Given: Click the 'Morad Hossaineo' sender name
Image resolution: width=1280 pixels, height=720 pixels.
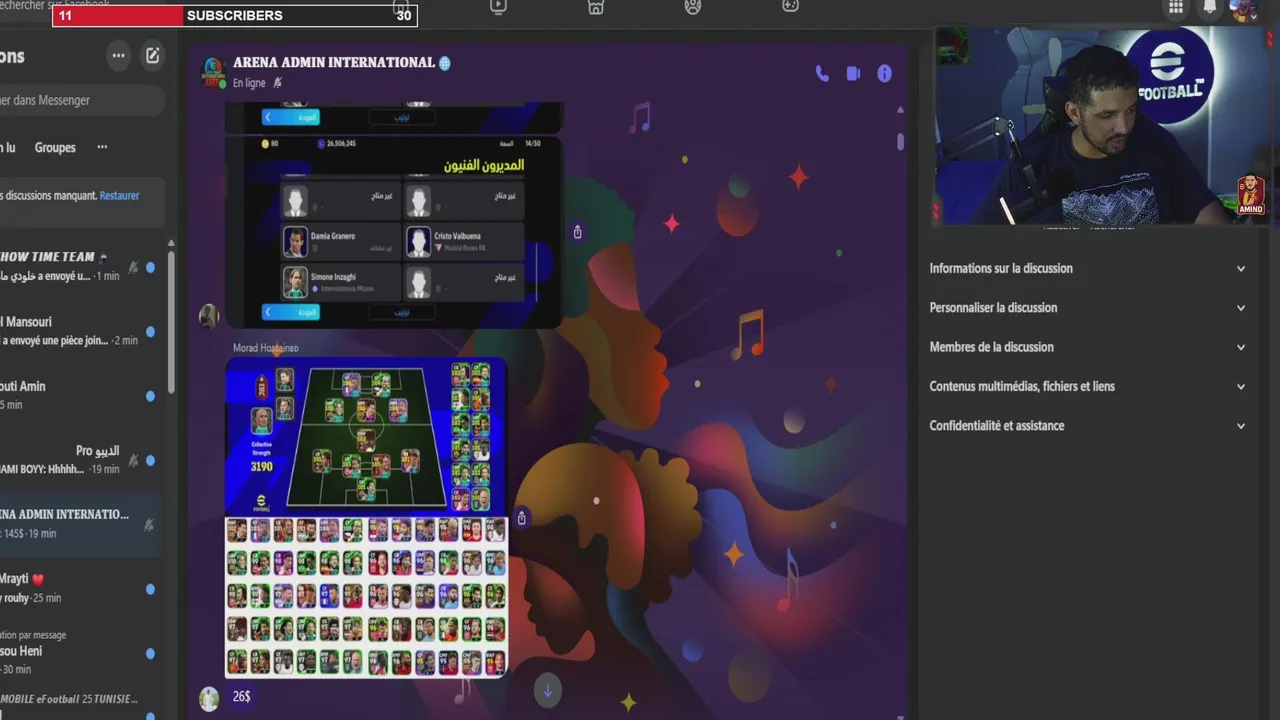Looking at the screenshot, I should pyautogui.click(x=265, y=348).
